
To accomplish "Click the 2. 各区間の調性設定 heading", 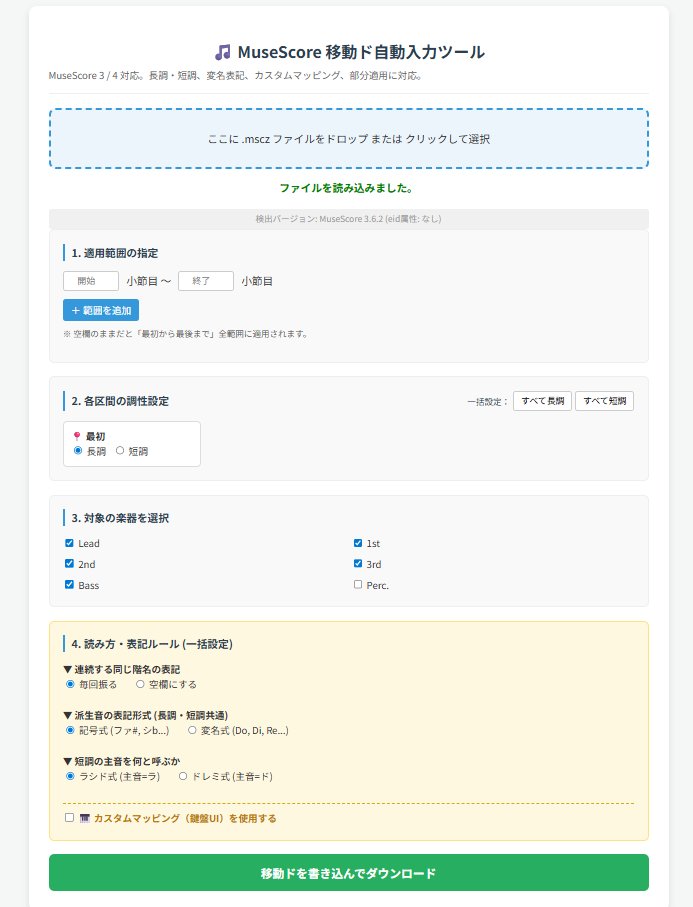I will (120, 401).
